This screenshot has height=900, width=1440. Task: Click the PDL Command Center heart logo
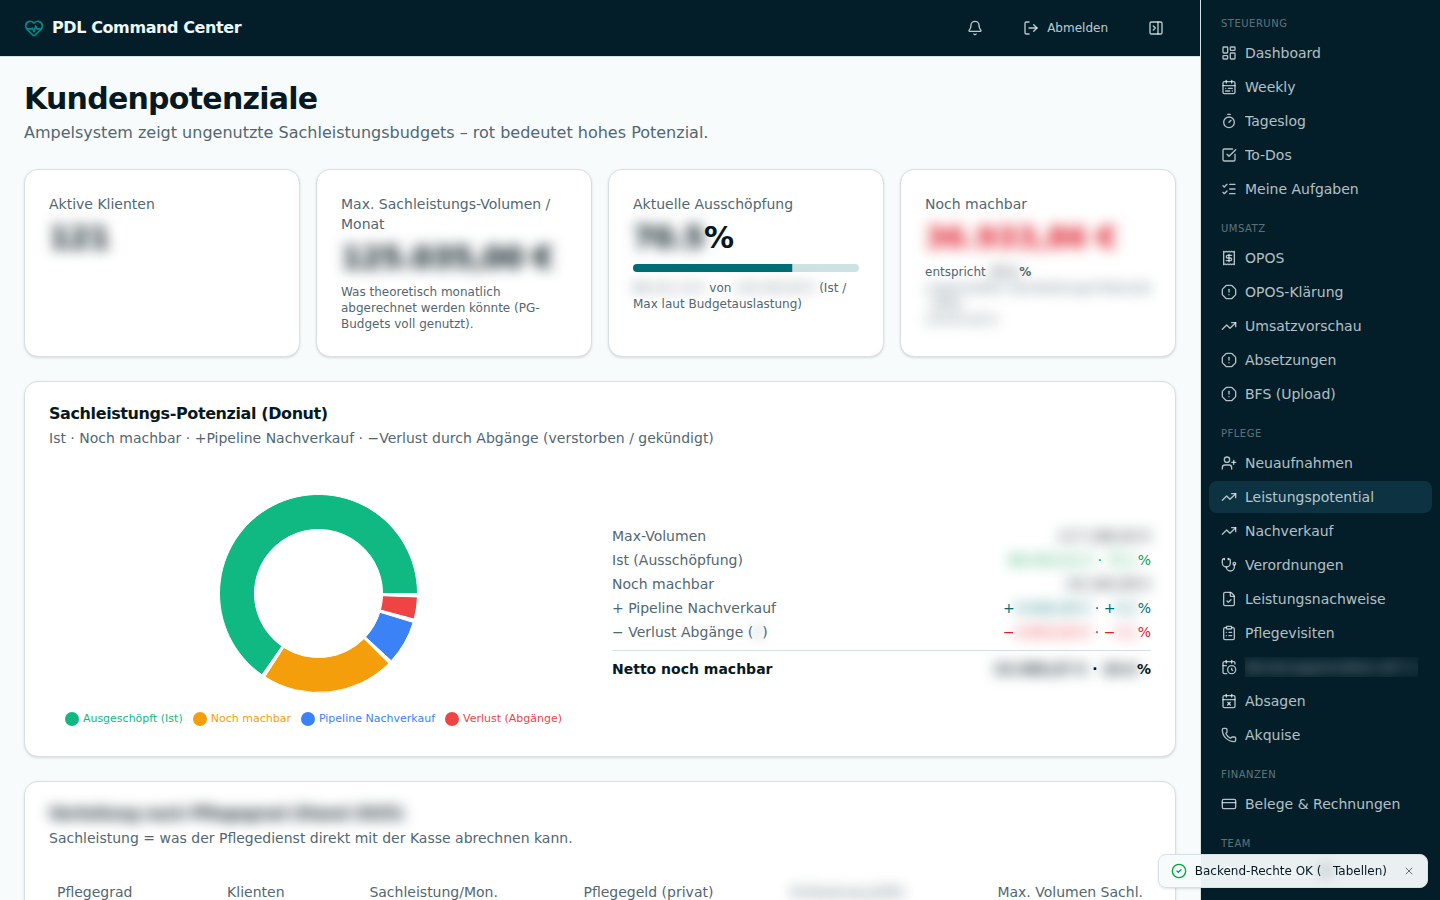click(34, 28)
